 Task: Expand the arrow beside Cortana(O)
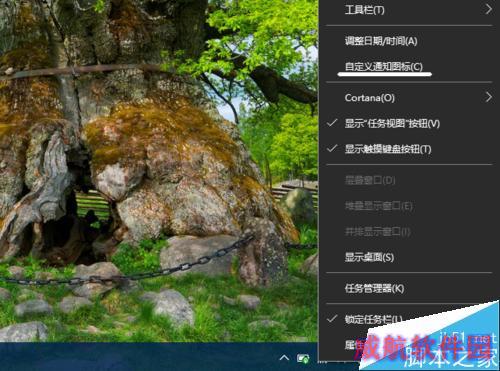[x=489, y=97]
